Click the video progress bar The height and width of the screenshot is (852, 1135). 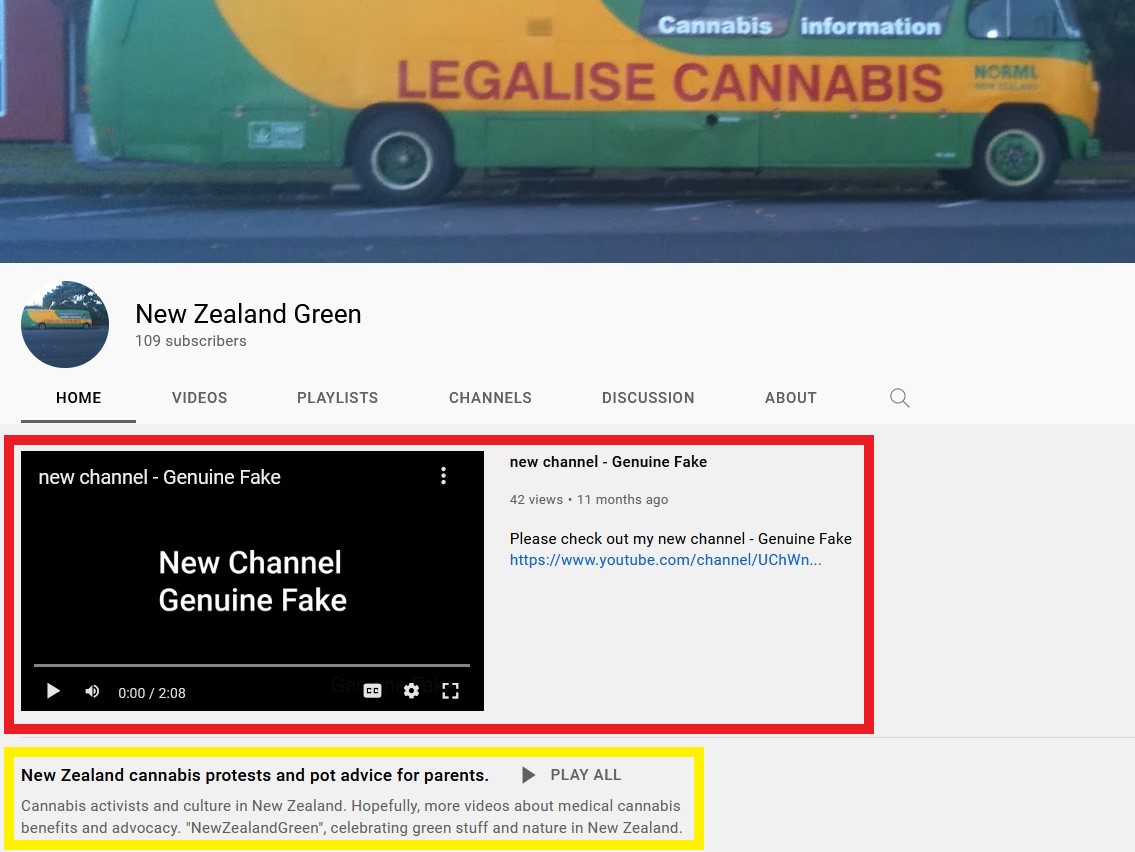(252, 665)
